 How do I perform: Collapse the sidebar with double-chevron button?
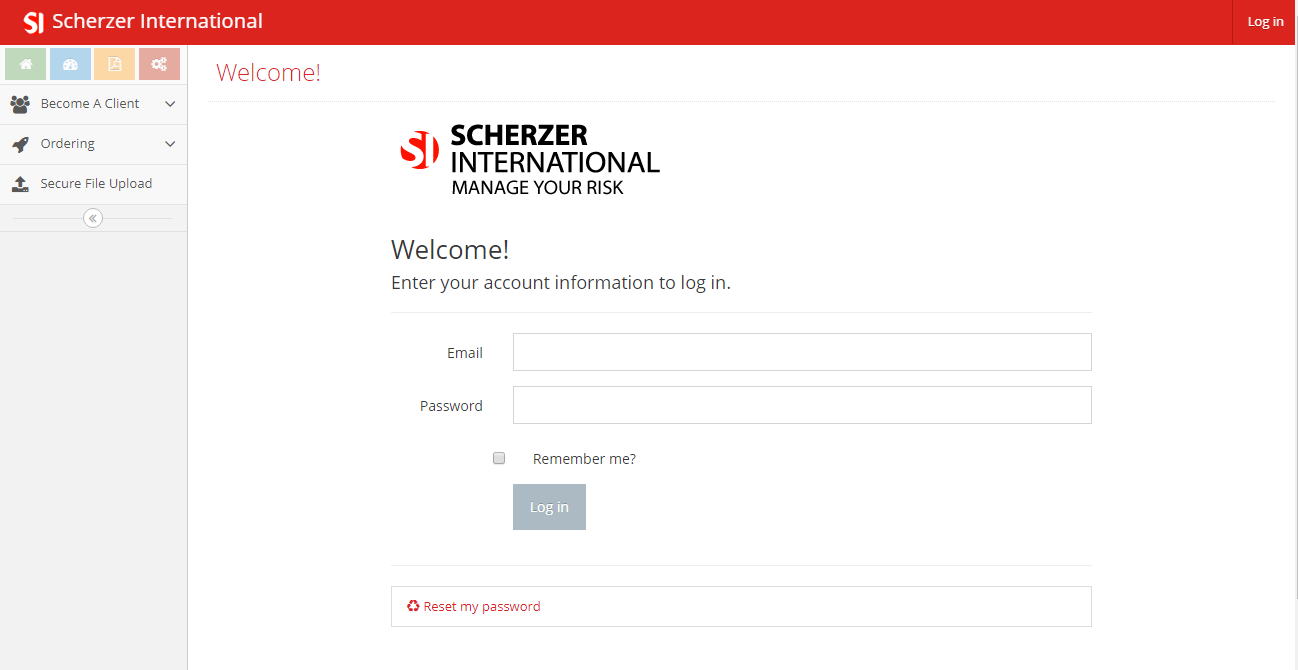tap(93, 218)
